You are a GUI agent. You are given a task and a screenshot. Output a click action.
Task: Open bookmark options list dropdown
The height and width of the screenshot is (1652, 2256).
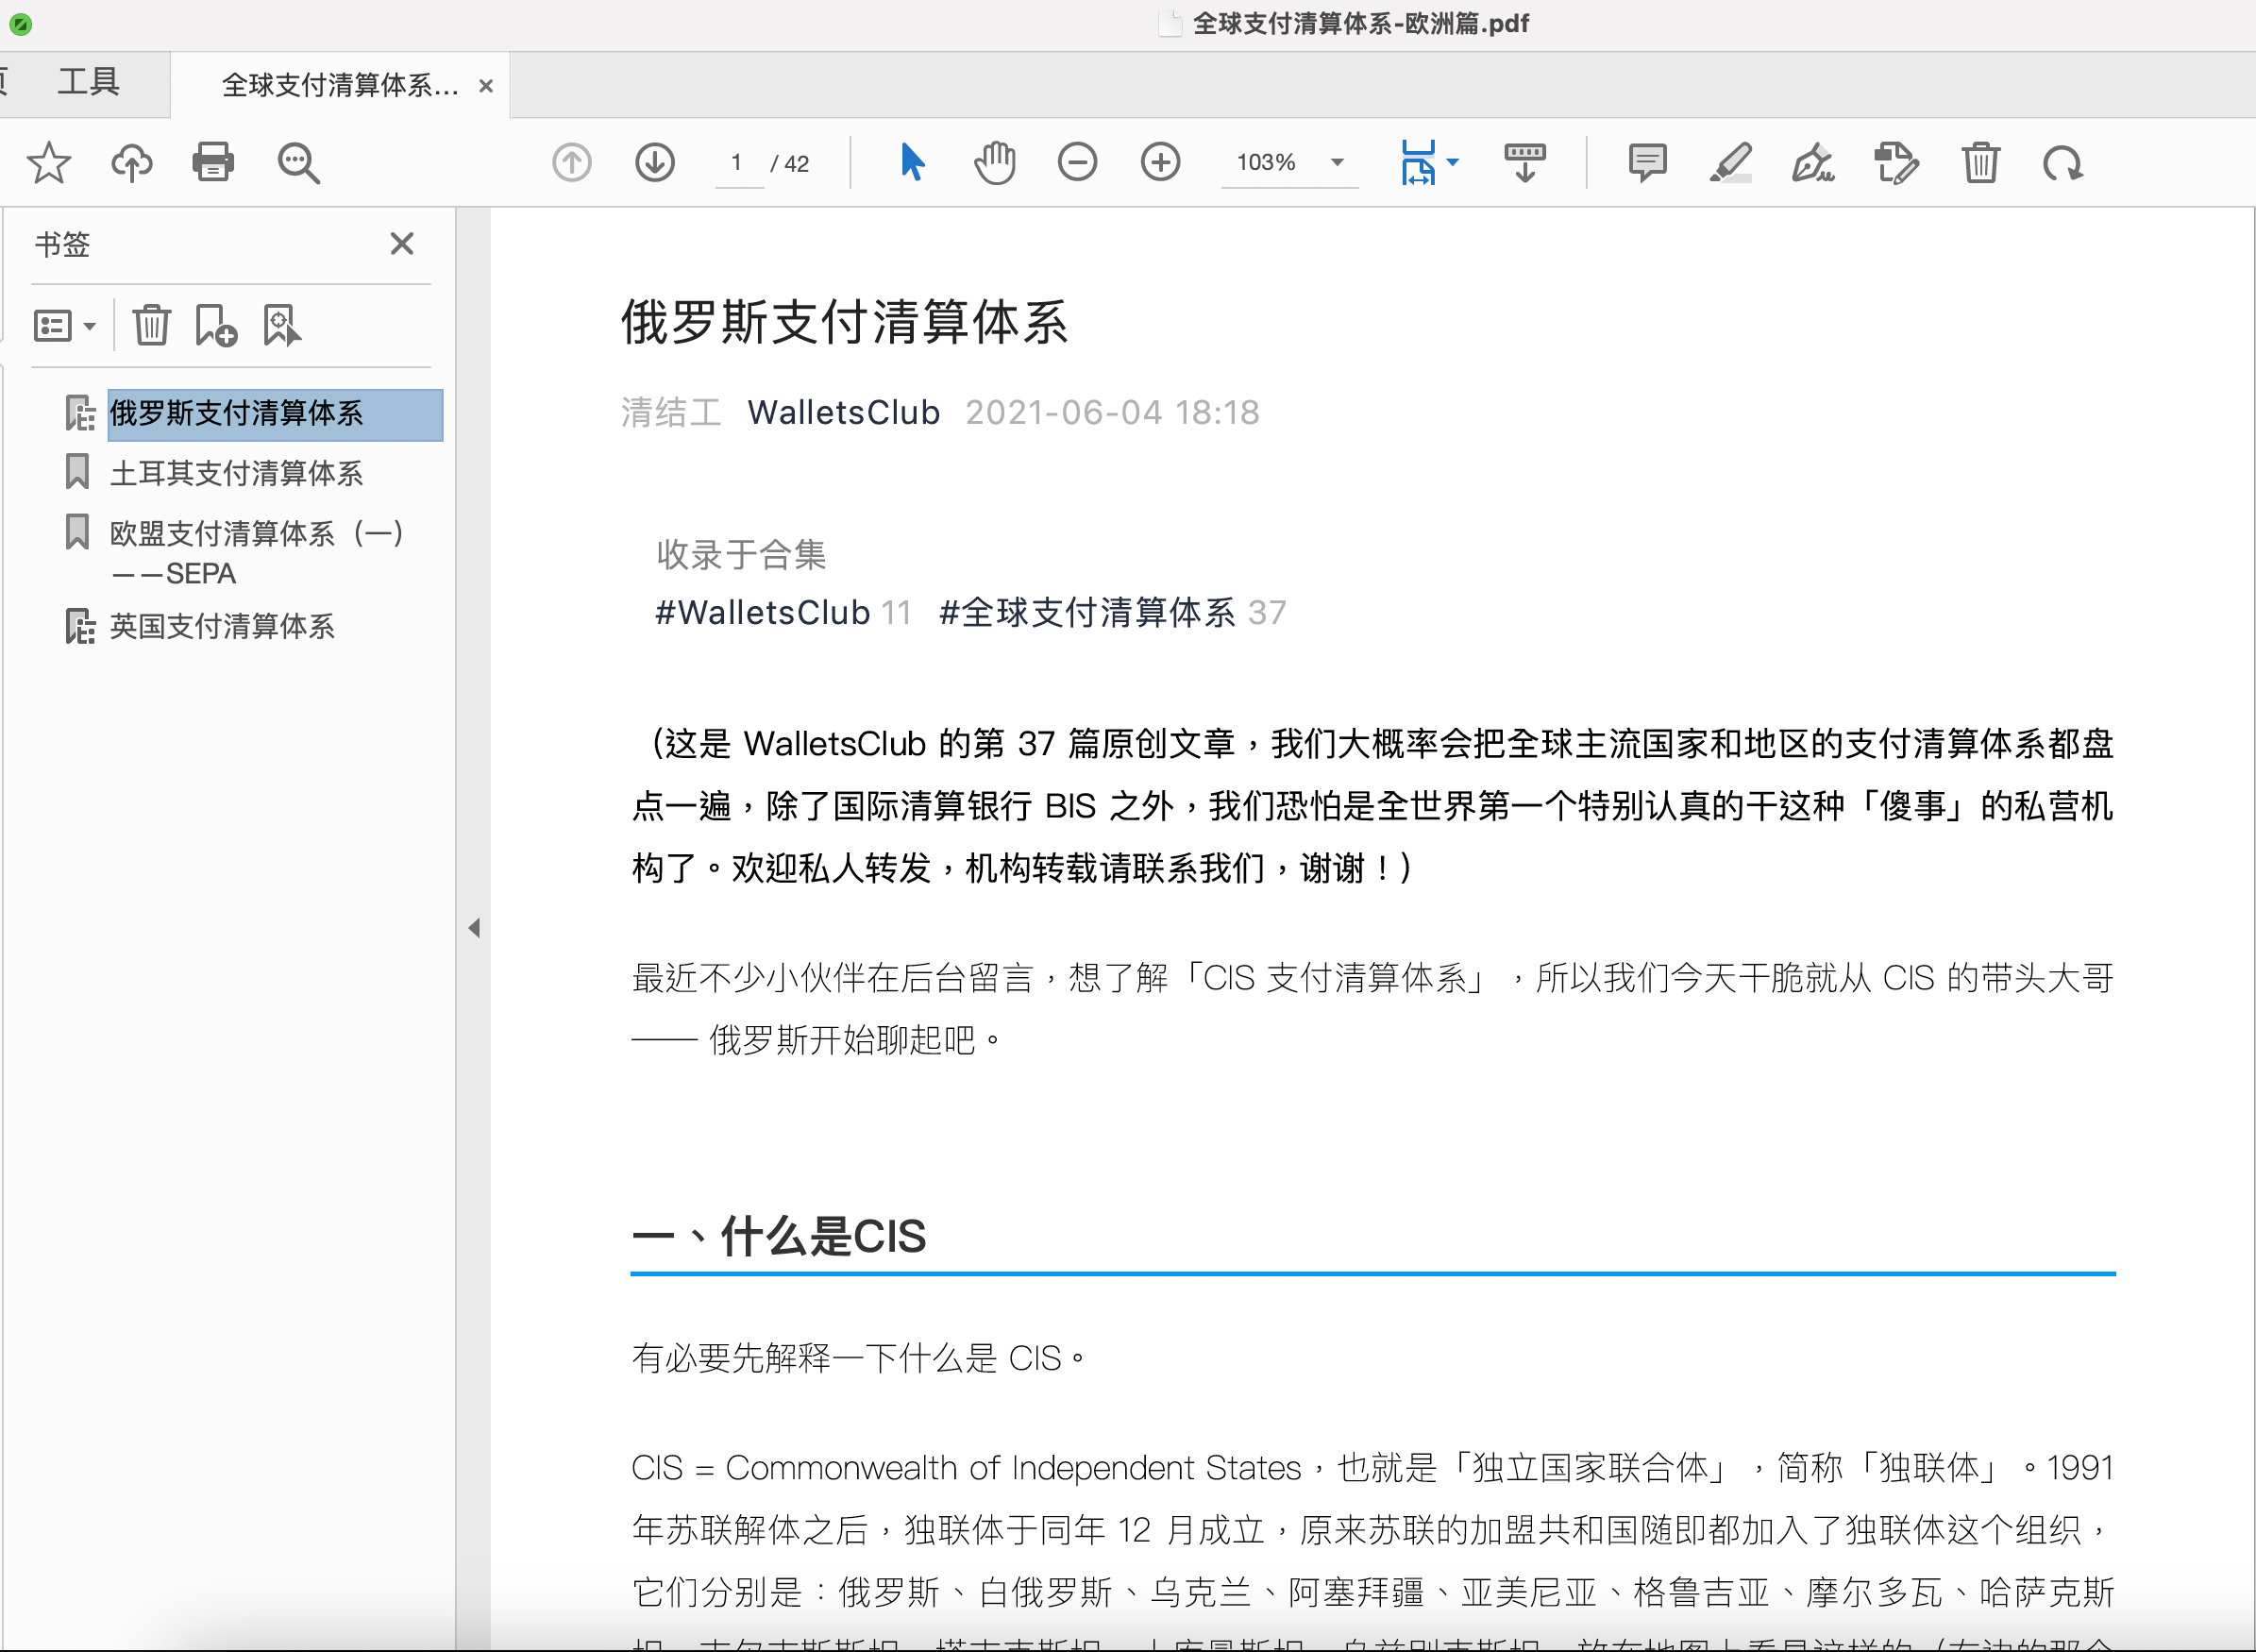click(x=65, y=326)
